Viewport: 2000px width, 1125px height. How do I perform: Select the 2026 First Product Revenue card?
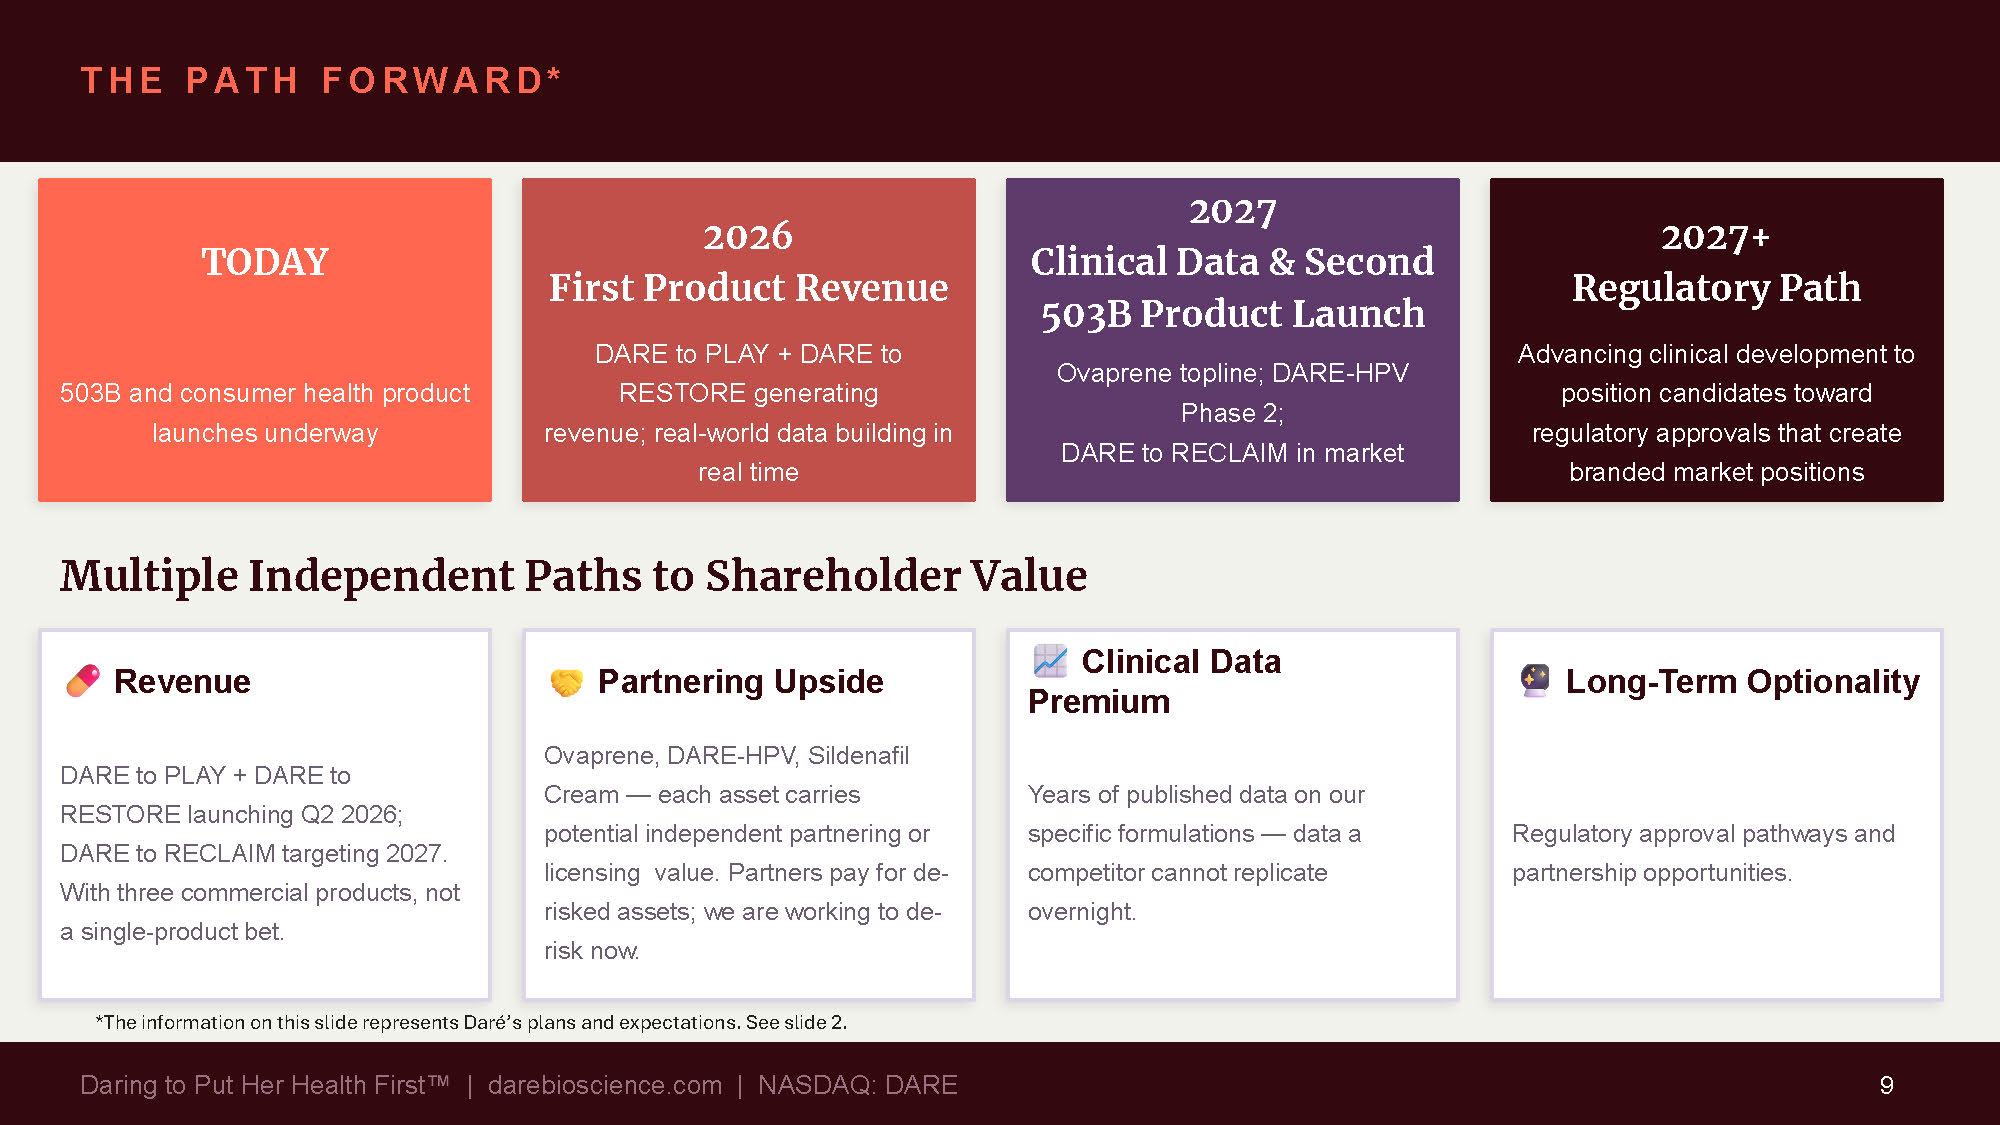pos(748,340)
